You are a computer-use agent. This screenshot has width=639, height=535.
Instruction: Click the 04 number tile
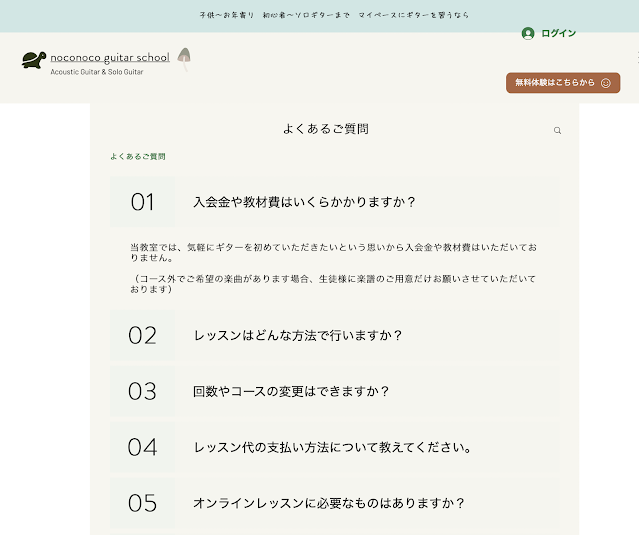coord(142,447)
